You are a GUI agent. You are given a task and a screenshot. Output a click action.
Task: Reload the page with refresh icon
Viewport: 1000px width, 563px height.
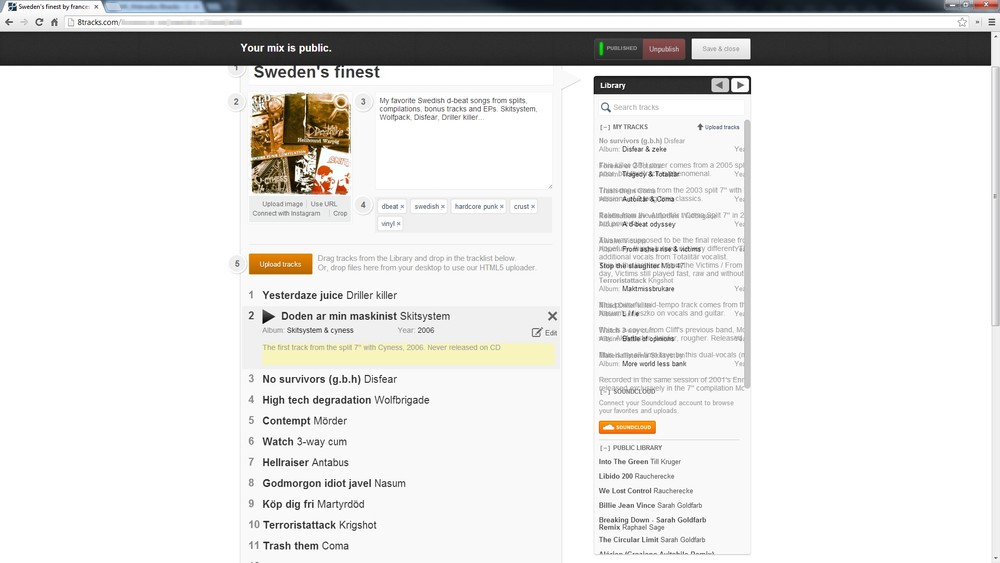(39, 22)
